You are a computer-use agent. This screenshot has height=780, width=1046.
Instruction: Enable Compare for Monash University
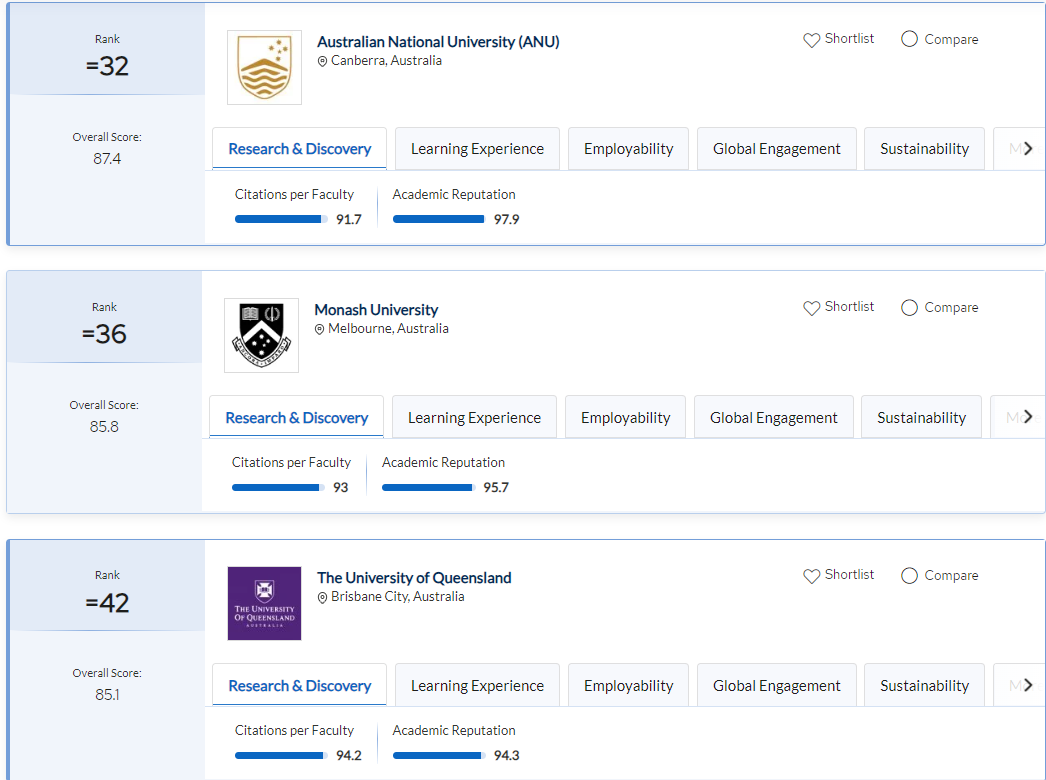point(909,307)
